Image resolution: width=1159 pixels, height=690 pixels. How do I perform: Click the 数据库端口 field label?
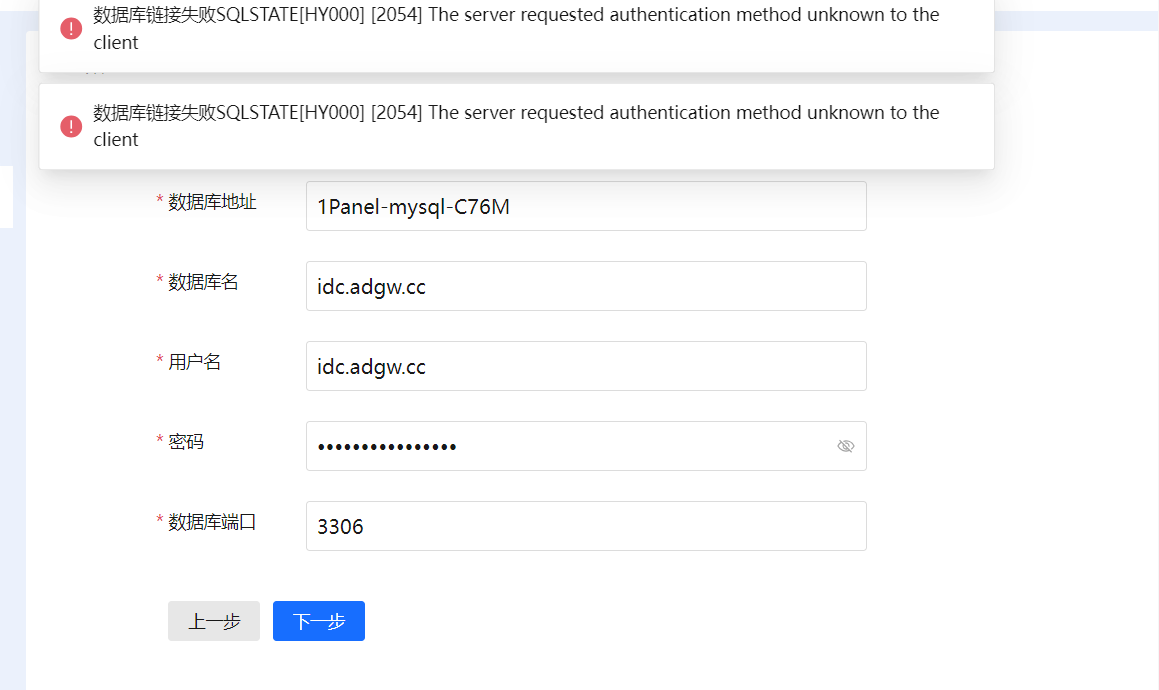(x=212, y=521)
